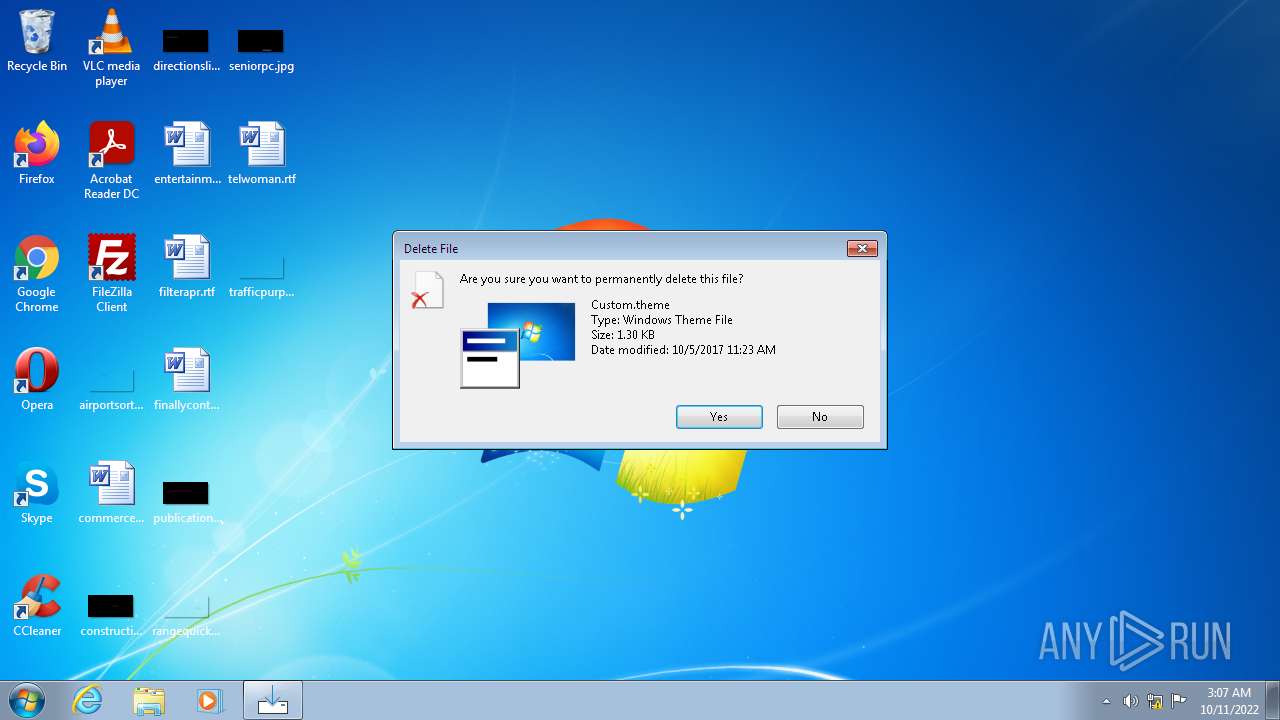Open the taskbar clock and date
The width and height of the screenshot is (1280, 720).
(x=1229, y=701)
